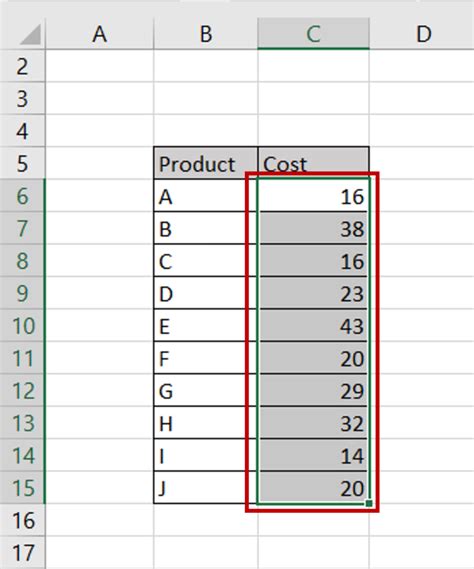This screenshot has height=569, width=474.
Task: Select row 16 header
Action: tap(23, 520)
